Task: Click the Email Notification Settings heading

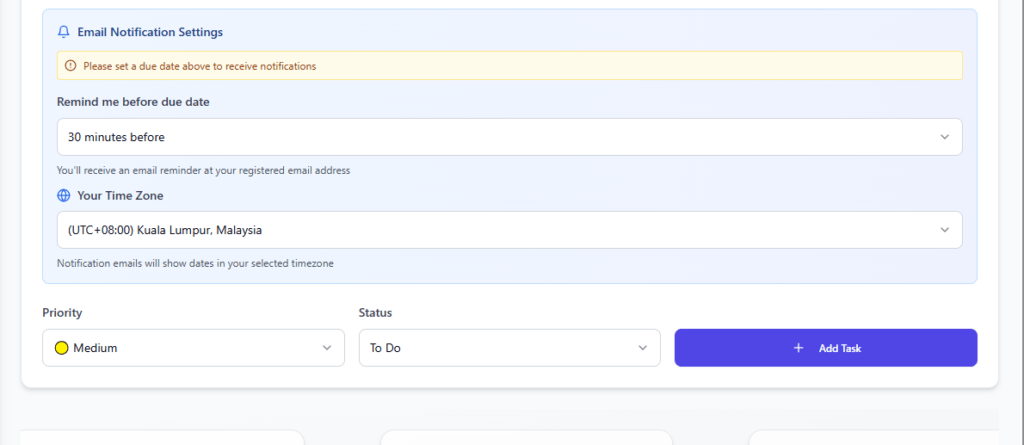Action: coord(150,32)
